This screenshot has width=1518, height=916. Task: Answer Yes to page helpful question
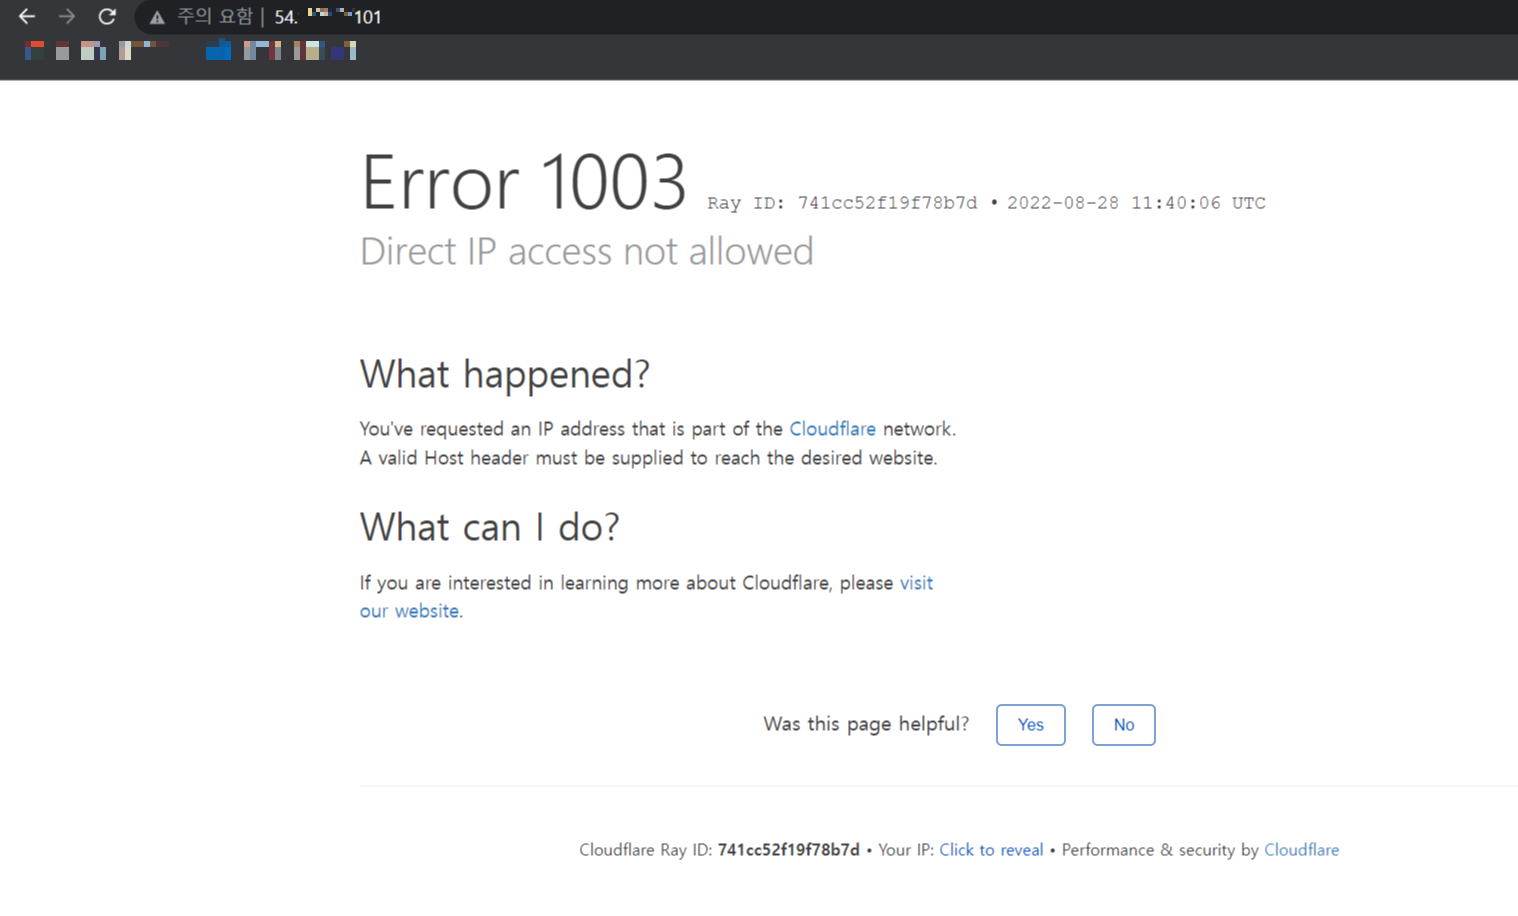pyautogui.click(x=1030, y=725)
